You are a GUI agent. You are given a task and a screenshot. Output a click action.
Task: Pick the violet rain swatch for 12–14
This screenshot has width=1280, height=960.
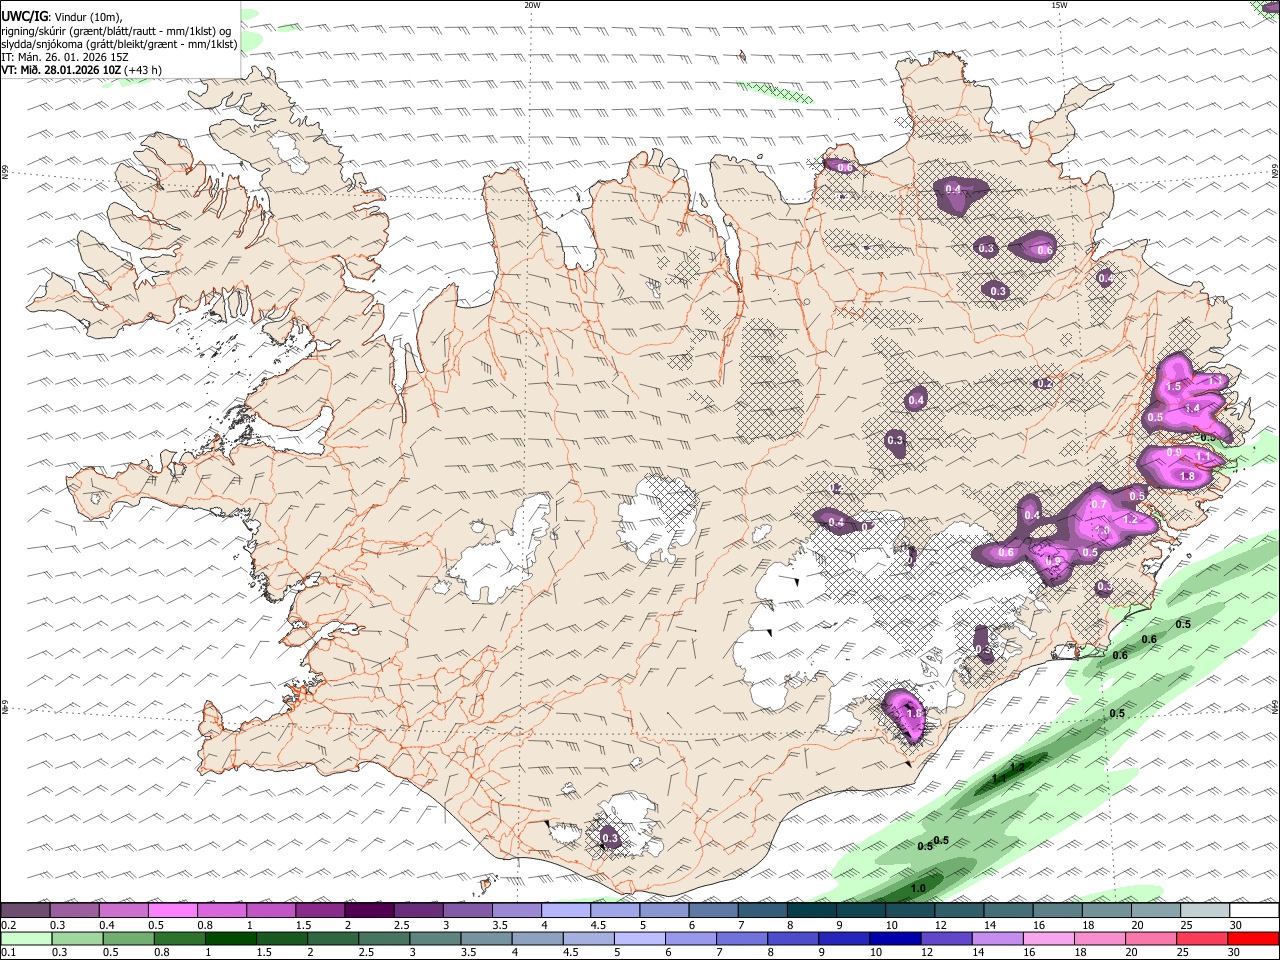pyautogui.click(x=946, y=938)
